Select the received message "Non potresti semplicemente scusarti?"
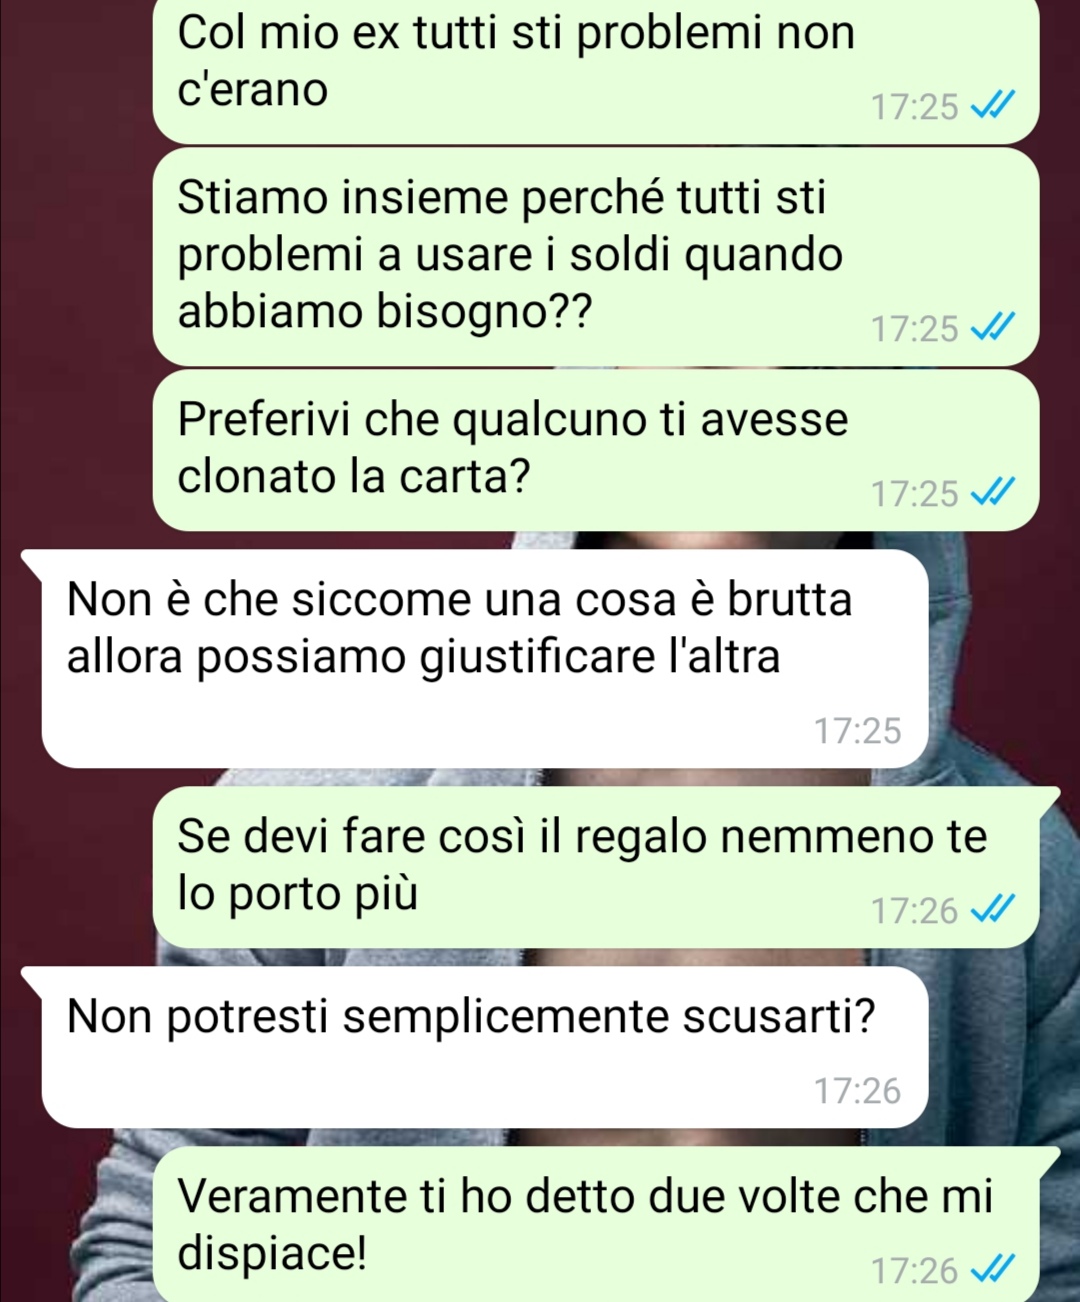Image resolution: width=1080 pixels, height=1302 pixels. [x=476, y=1047]
